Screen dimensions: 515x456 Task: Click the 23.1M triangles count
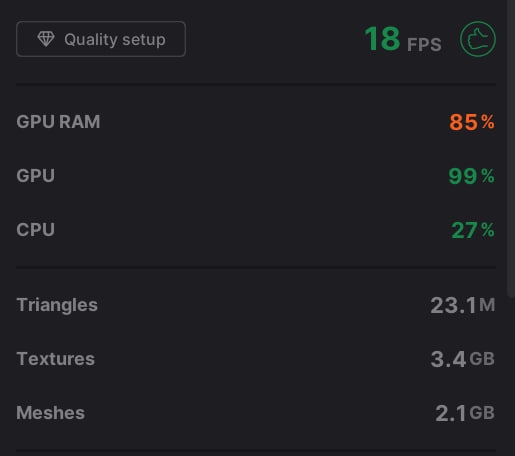(463, 305)
